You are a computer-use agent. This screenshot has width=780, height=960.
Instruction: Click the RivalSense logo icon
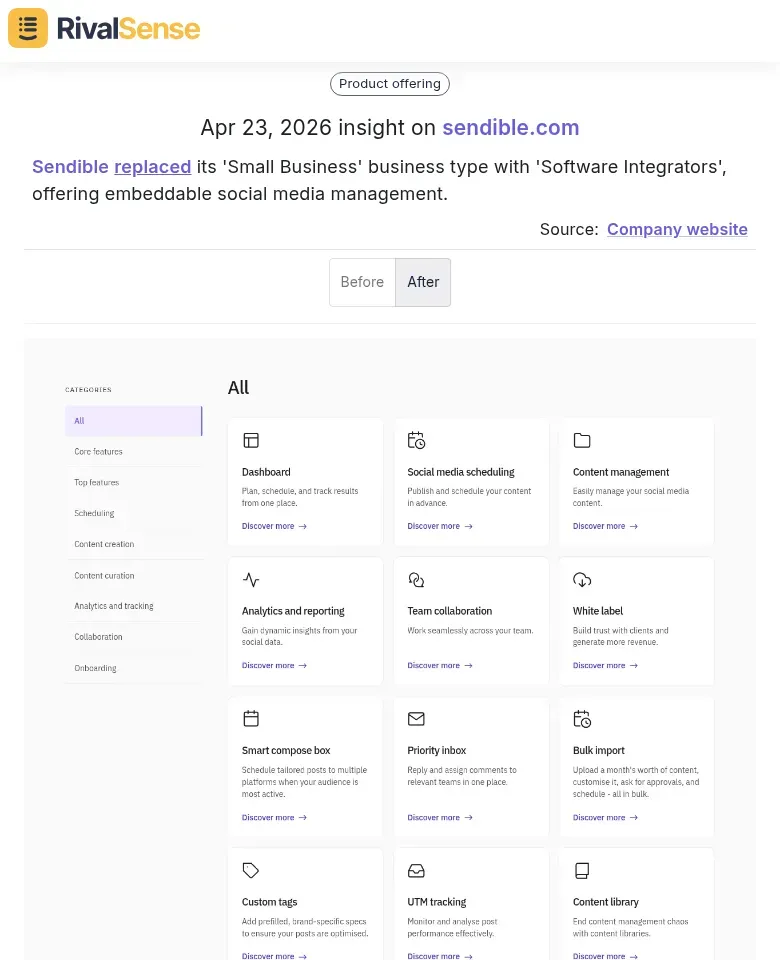pyautogui.click(x=27, y=28)
